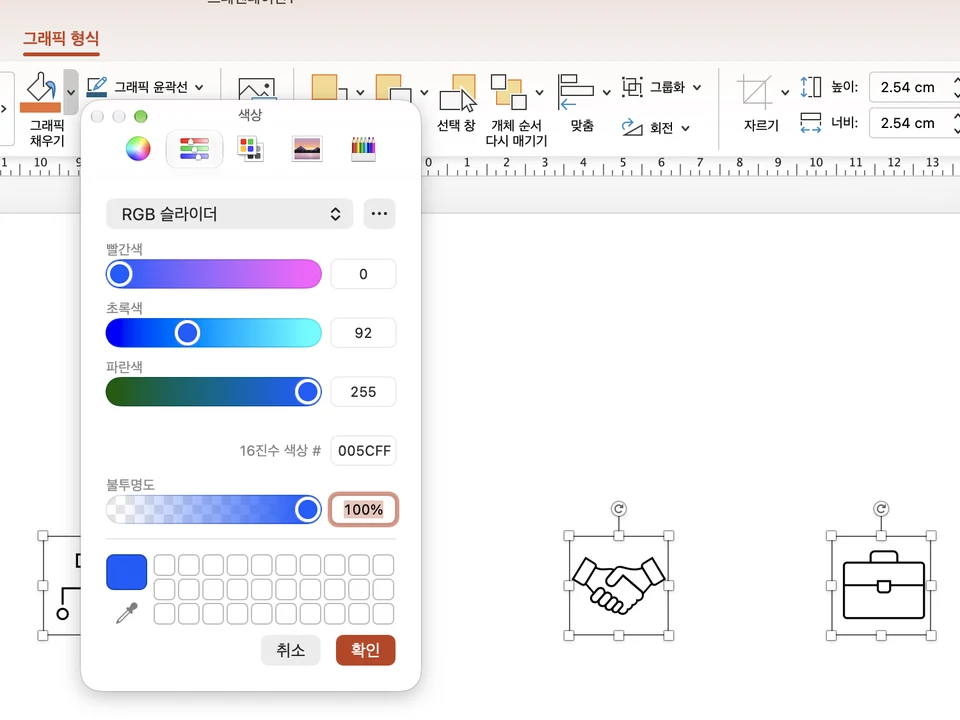Image resolution: width=960 pixels, height=720 pixels.
Task: Expand the reorder objects dropdown arrow
Action: 539,92
